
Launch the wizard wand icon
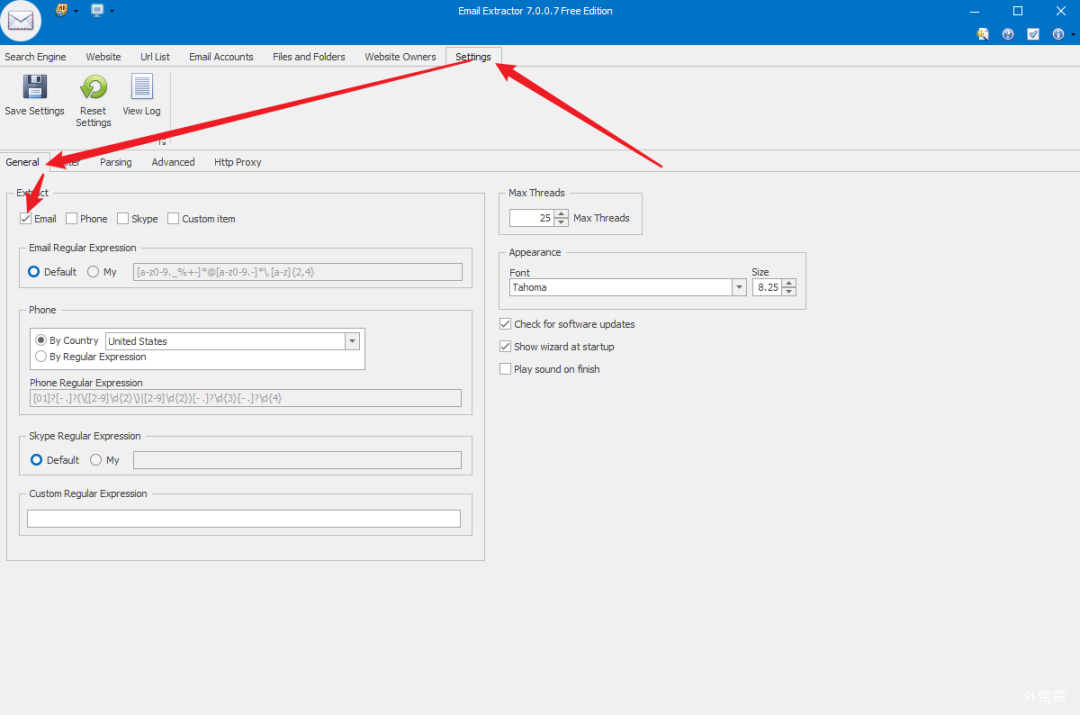pos(983,34)
